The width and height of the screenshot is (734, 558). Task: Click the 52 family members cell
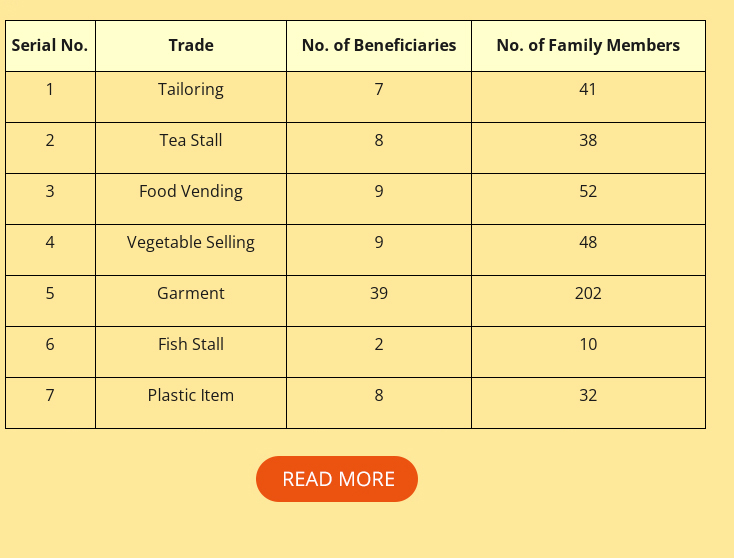click(x=588, y=199)
